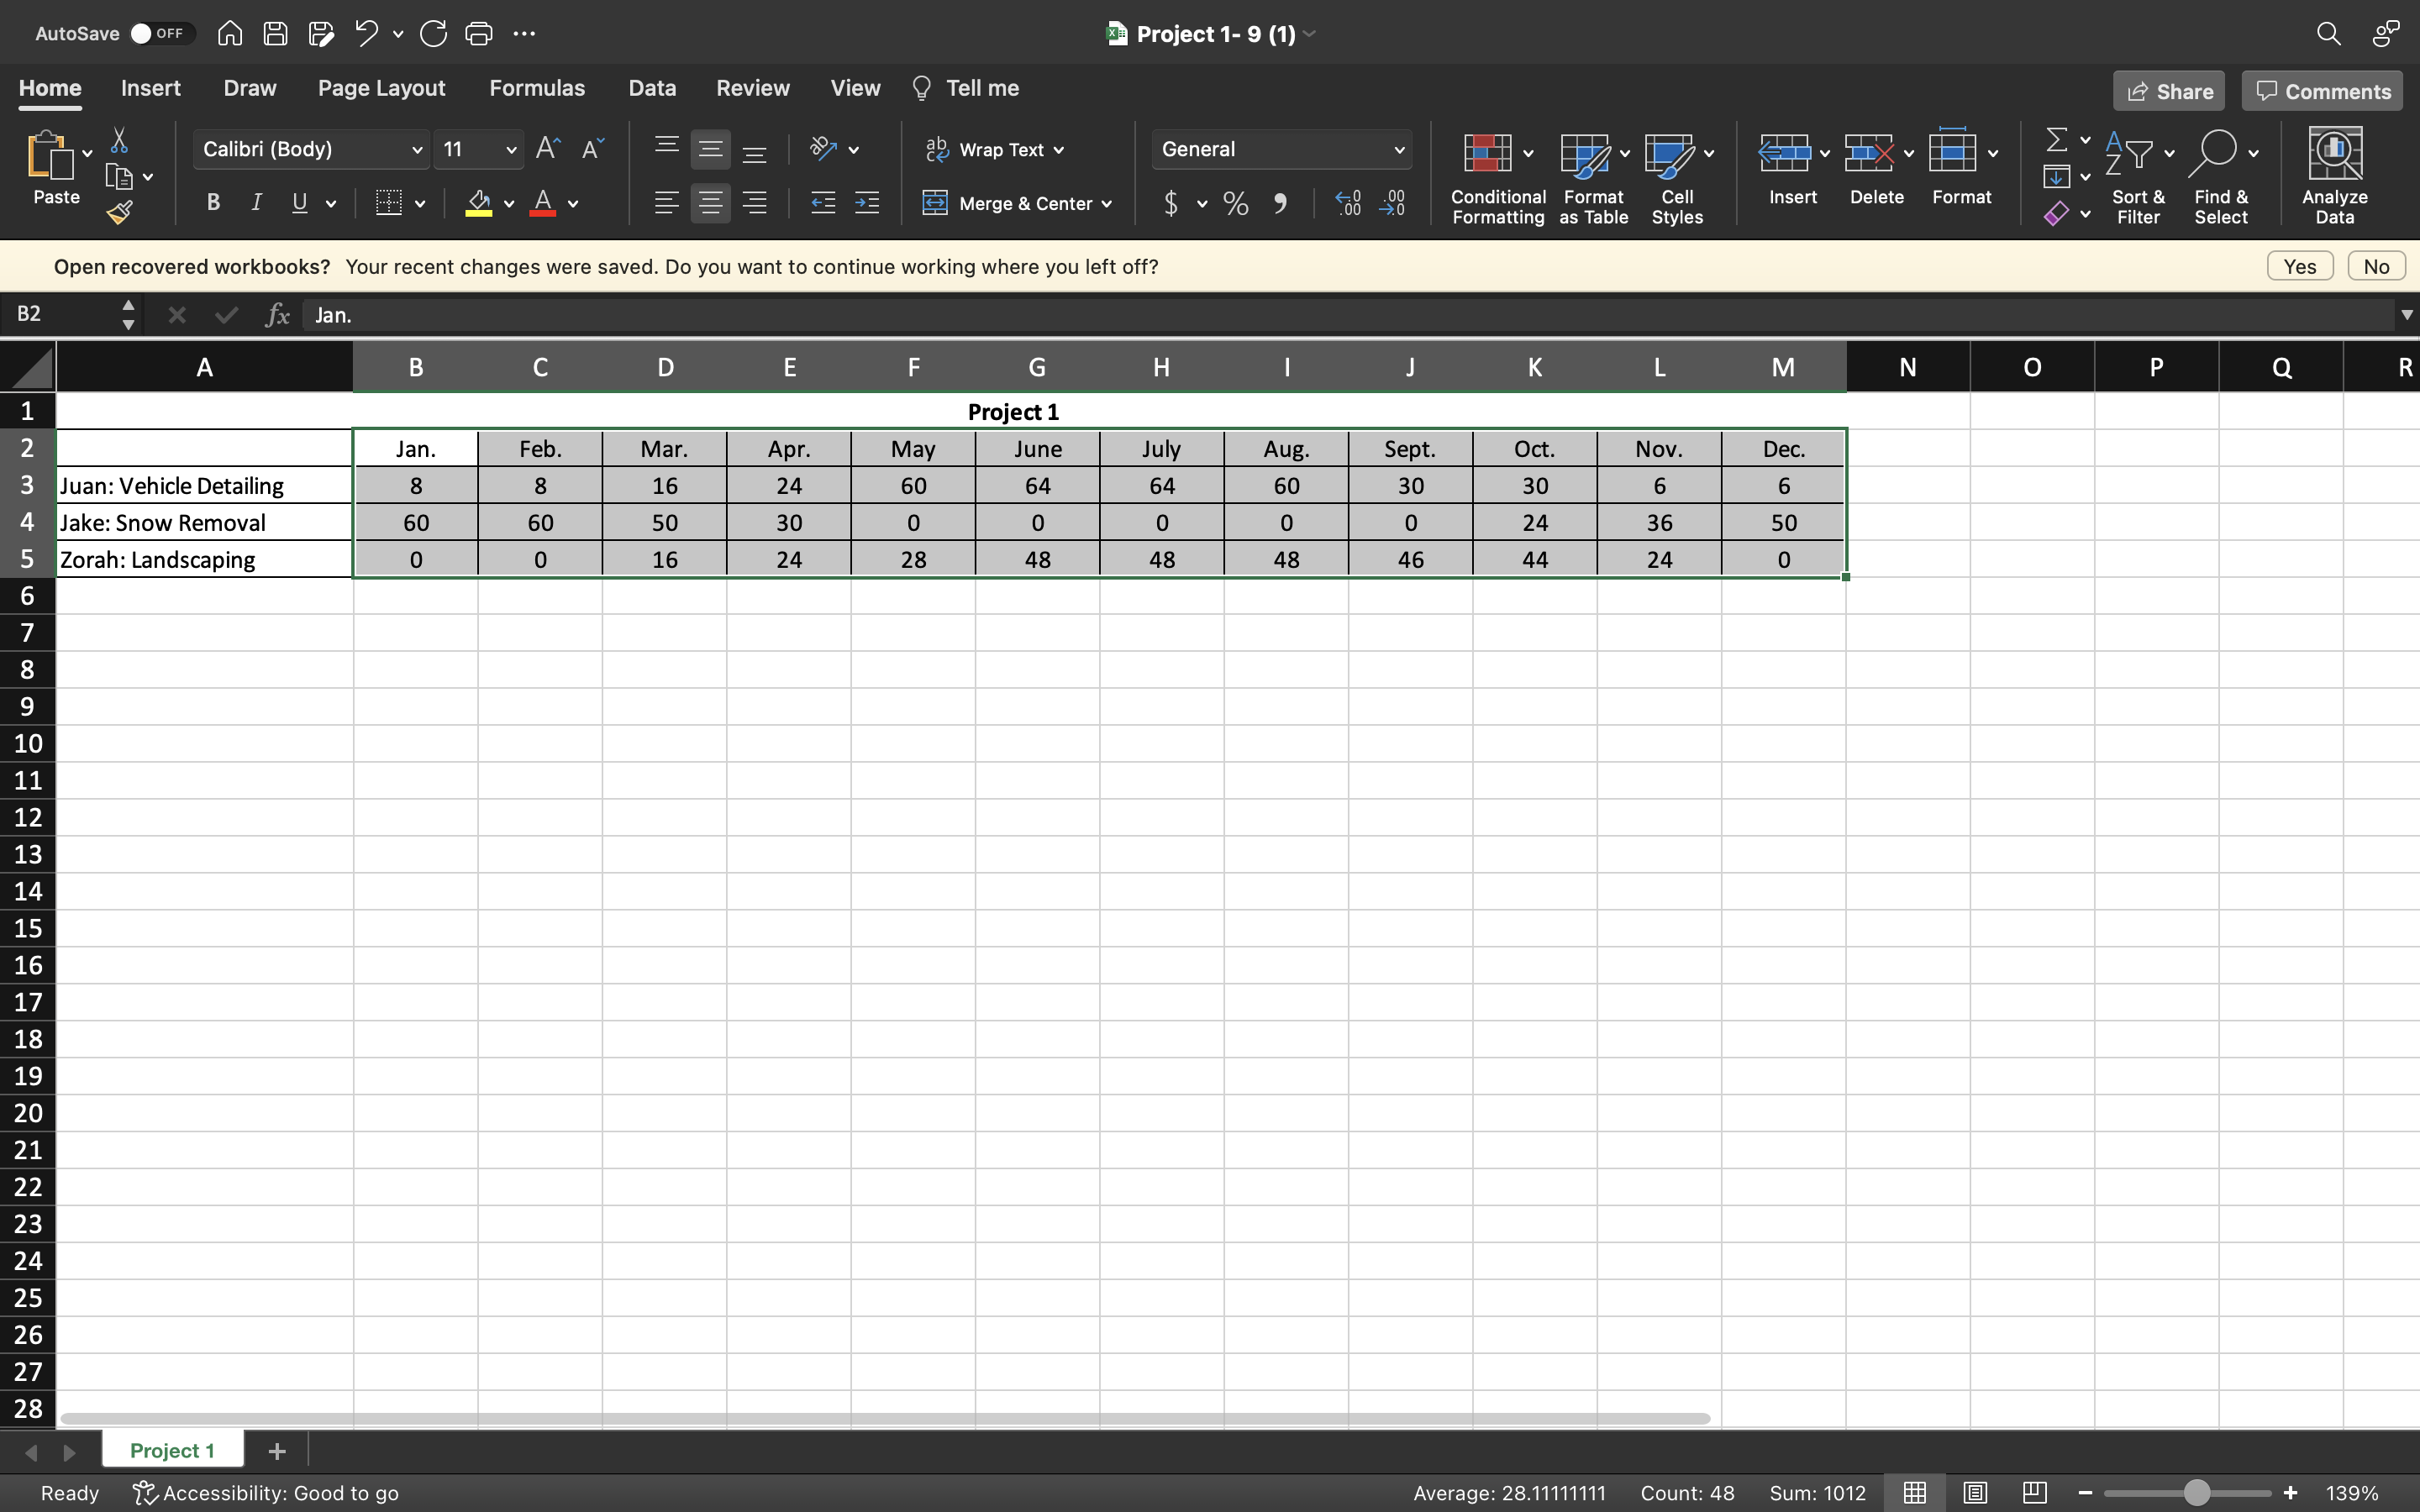Select the Project 1 sheet tab
Screen dimensions: 2420x1512
click(x=172, y=1450)
